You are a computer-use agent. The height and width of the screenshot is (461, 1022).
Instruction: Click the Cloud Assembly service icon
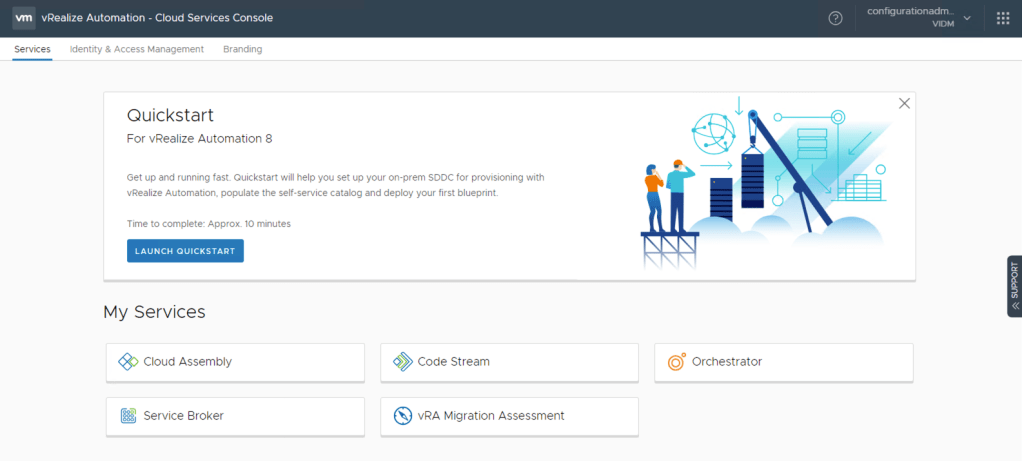(x=128, y=362)
